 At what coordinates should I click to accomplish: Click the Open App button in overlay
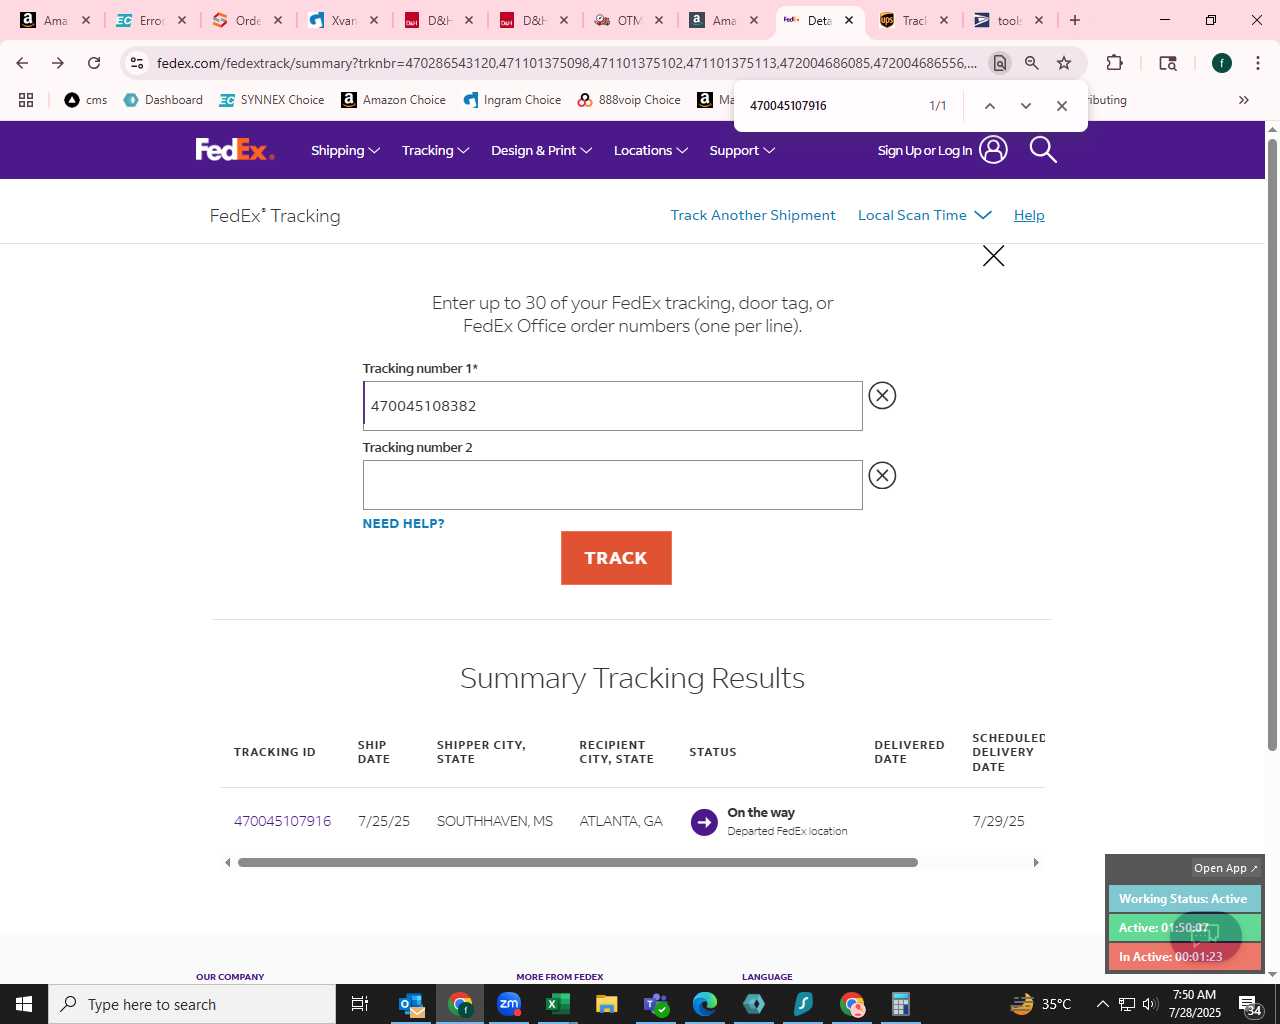(1226, 868)
